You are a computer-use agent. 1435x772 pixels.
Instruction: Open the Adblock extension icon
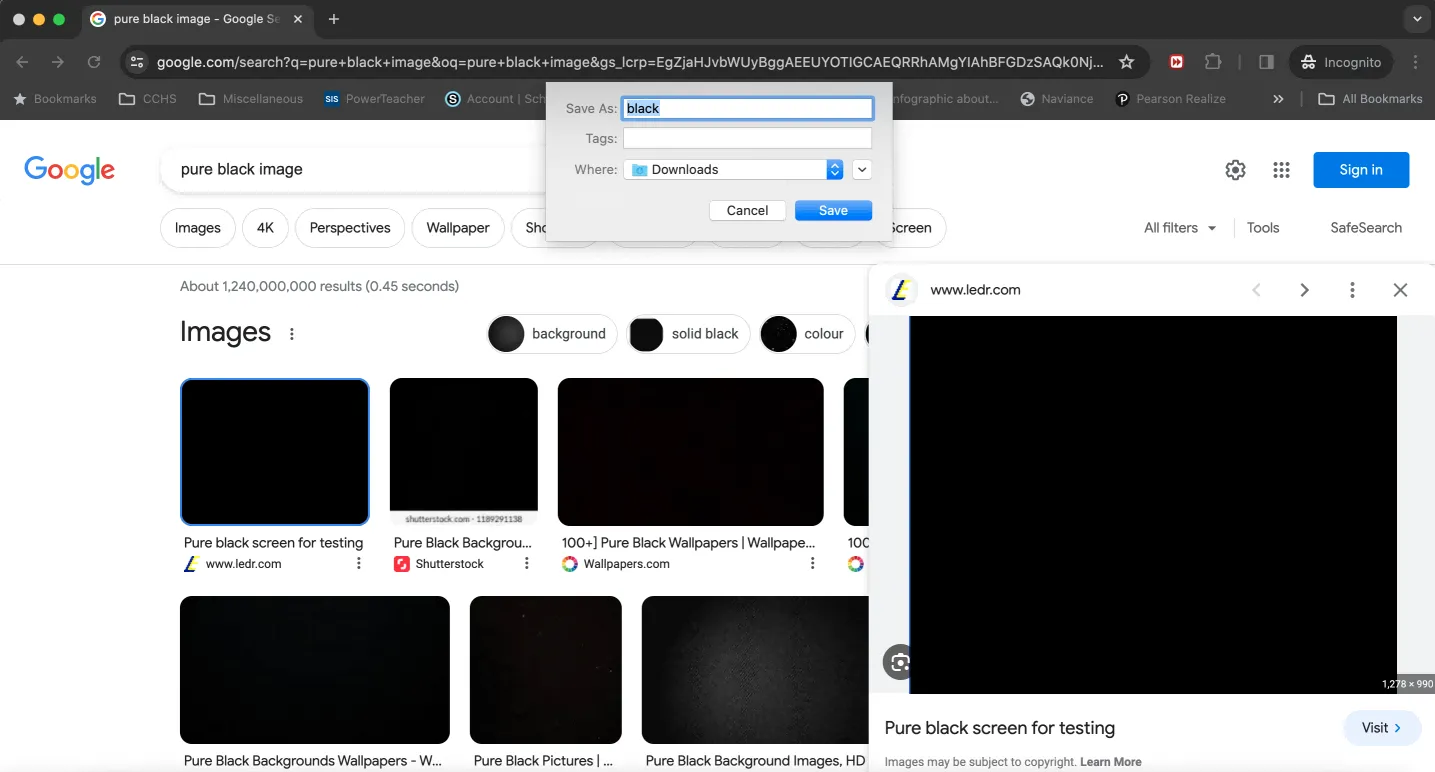[1176, 61]
